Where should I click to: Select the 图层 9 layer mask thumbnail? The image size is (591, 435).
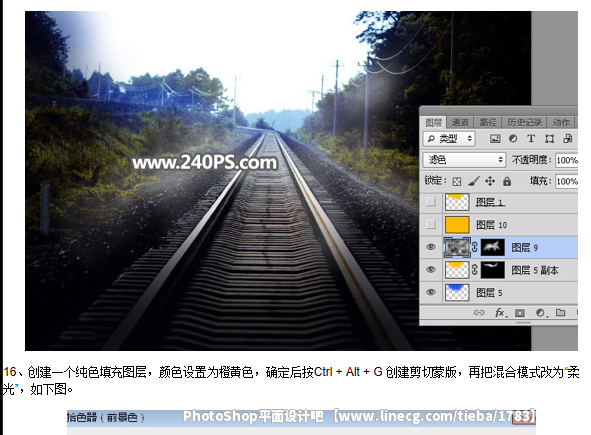tap(493, 247)
